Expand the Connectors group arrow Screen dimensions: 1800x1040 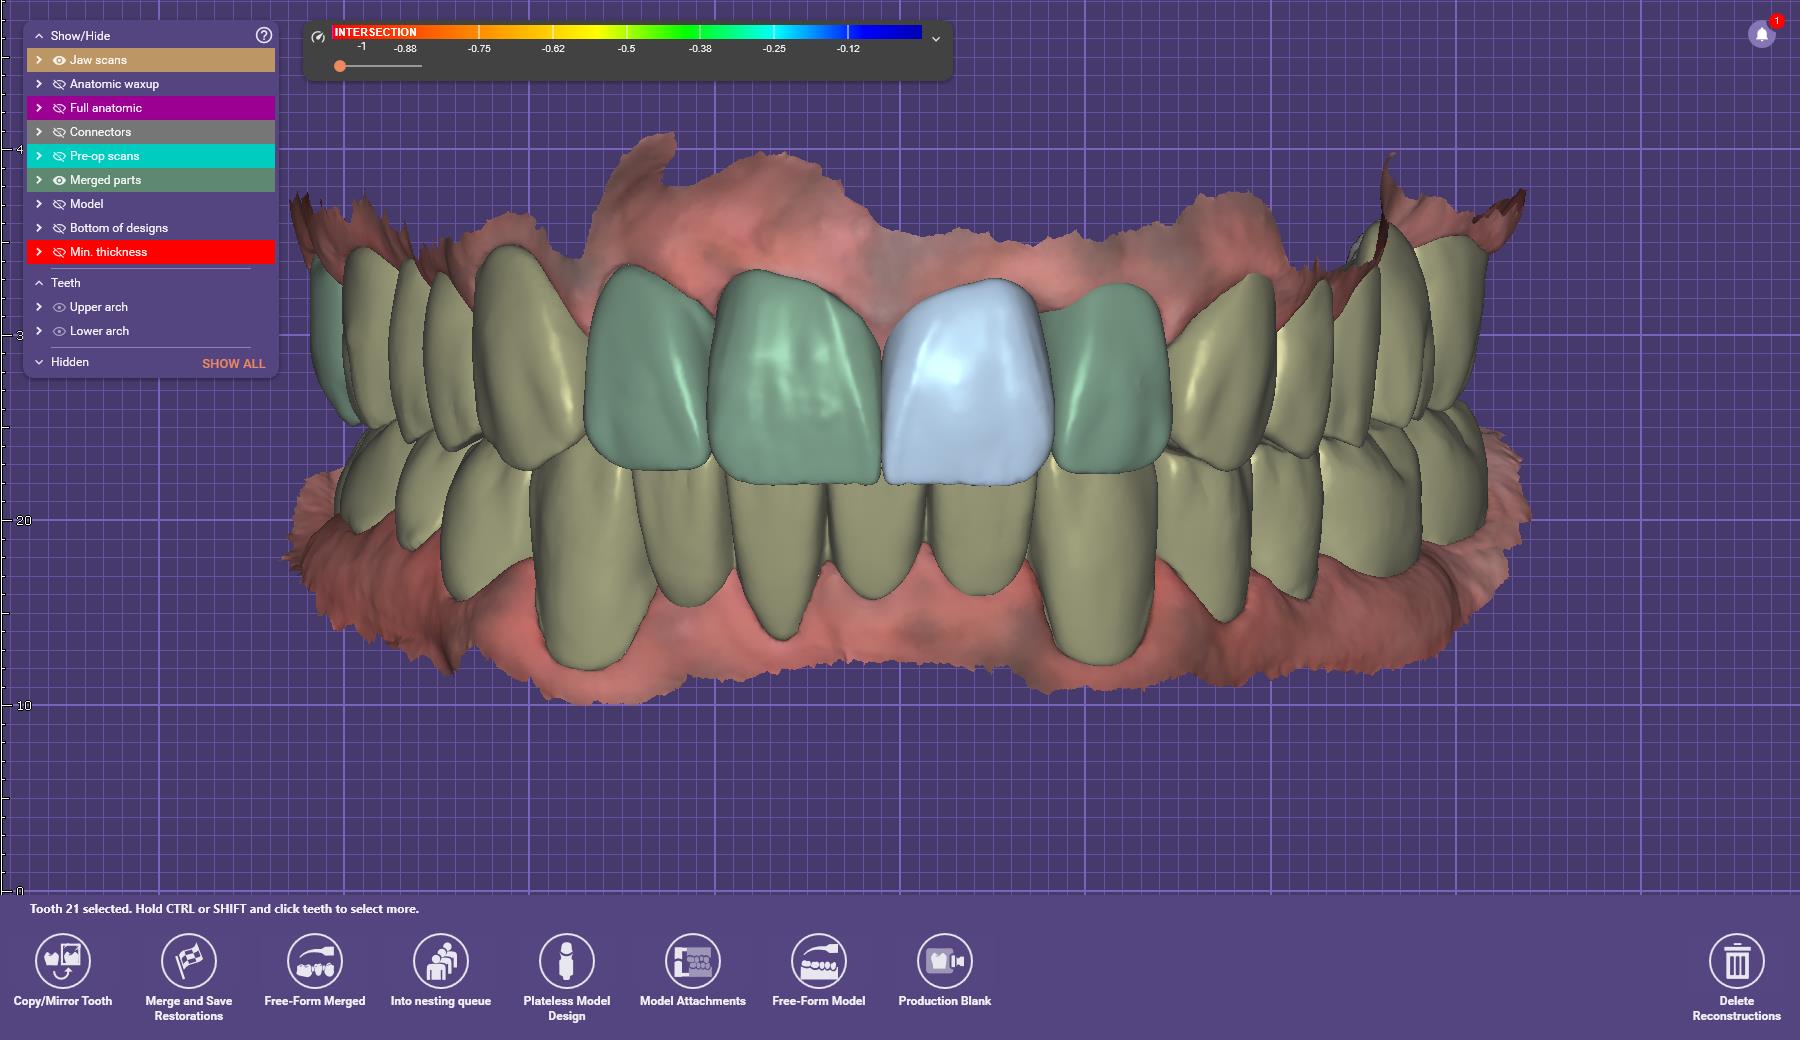(x=39, y=132)
